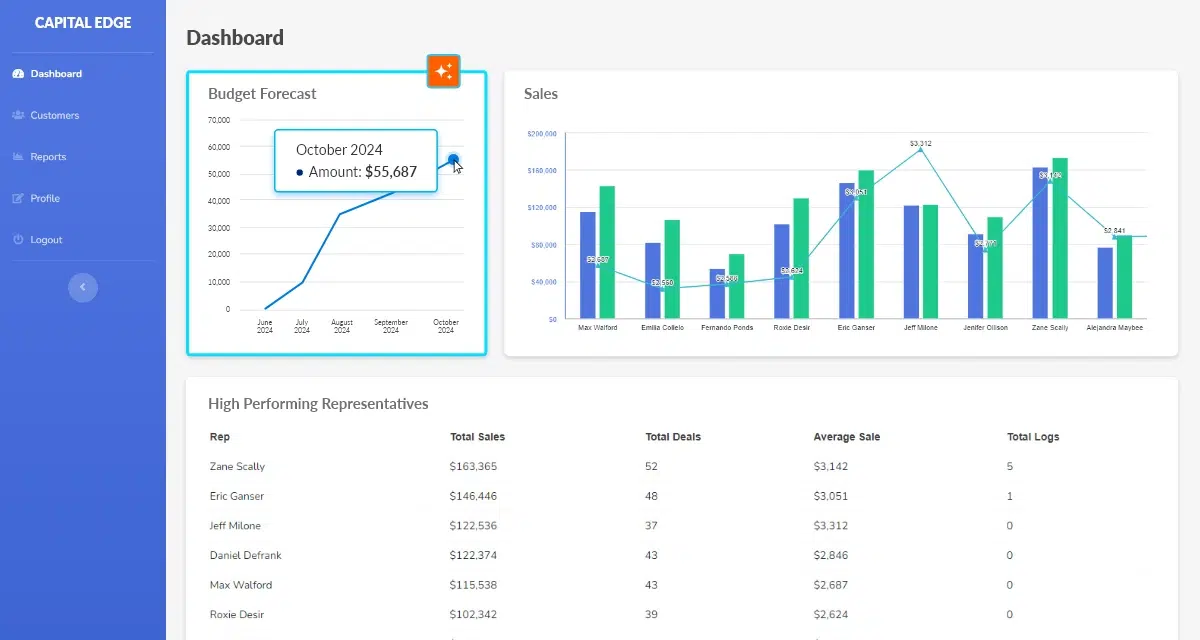Click the Logout power icon
This screenshot has height=640, width=1200.
coord(18,240)
